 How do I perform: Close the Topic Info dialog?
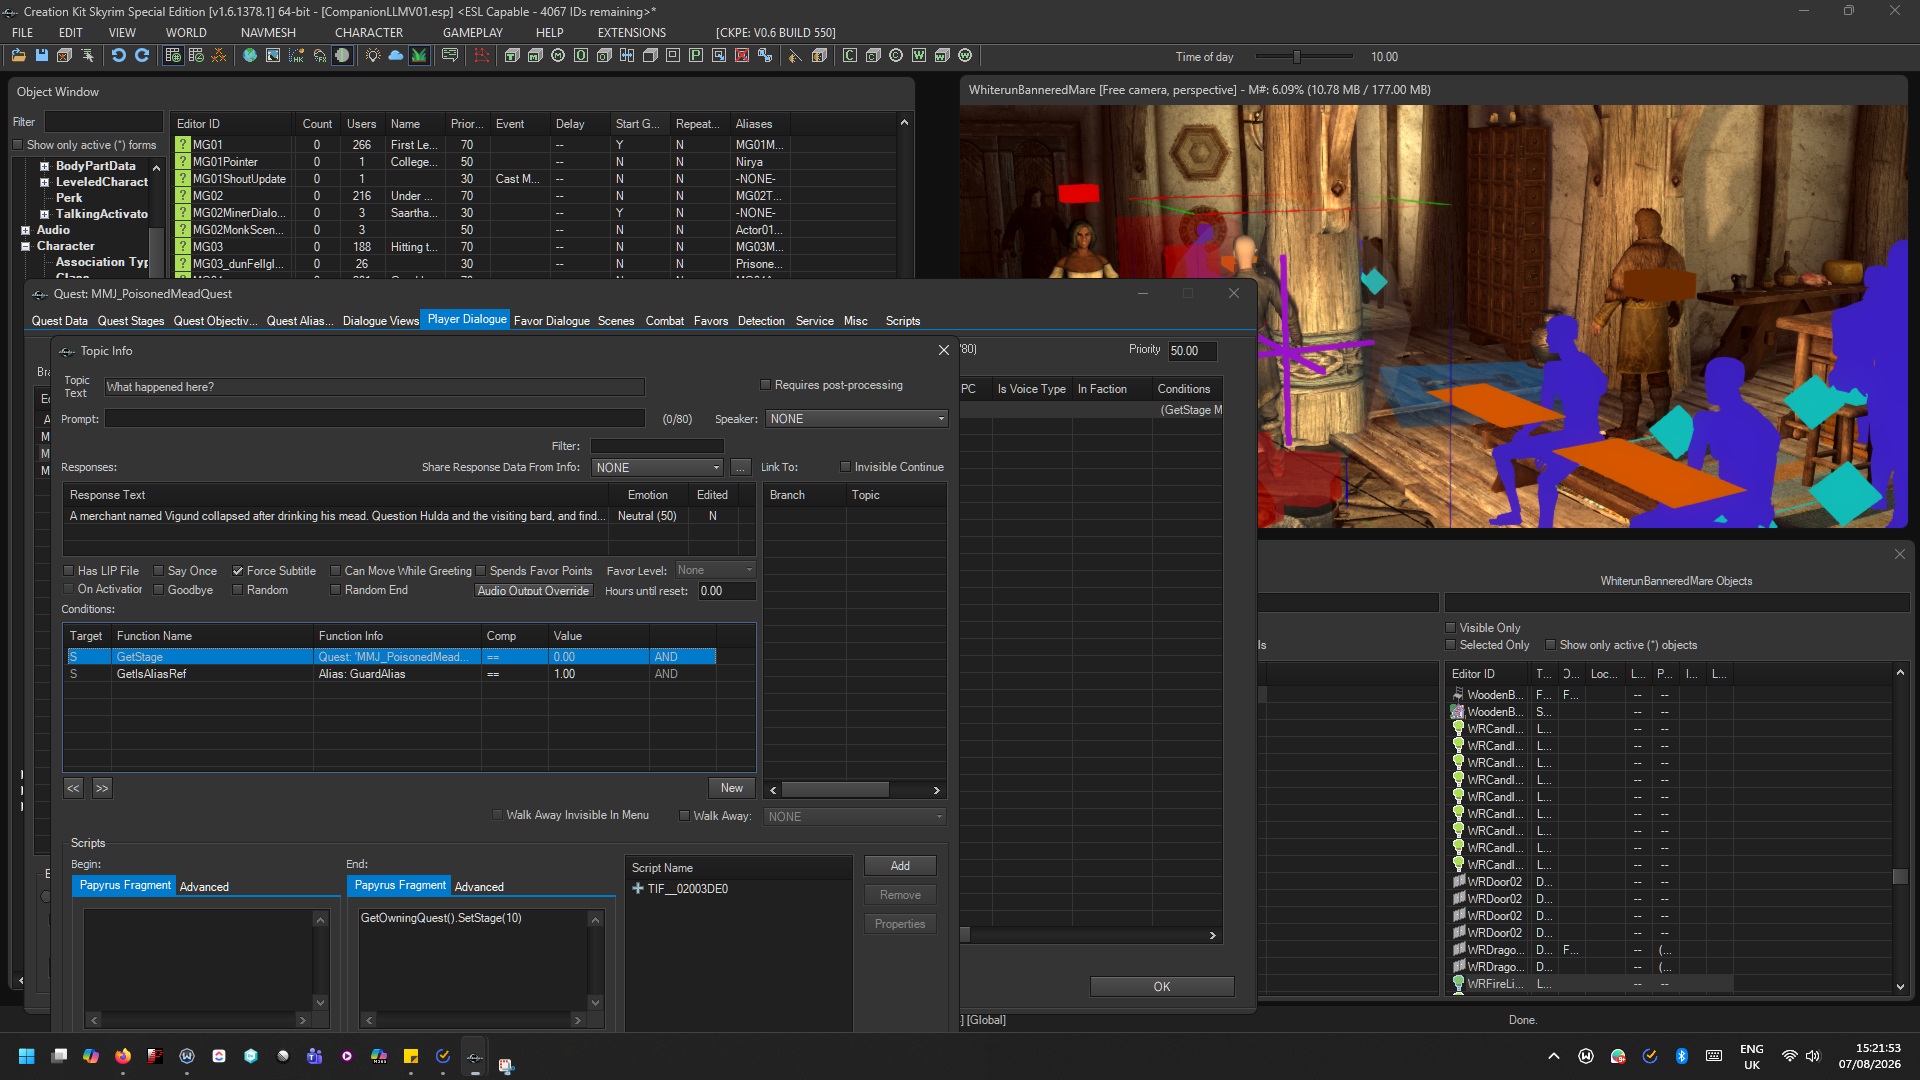coord(943,350)
